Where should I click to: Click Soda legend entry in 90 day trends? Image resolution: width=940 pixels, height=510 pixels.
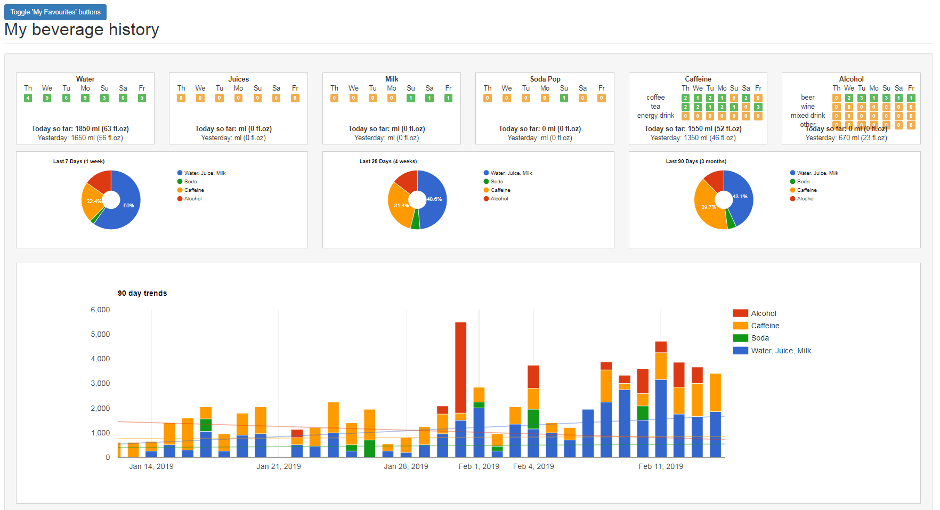[x=751, y=338]
